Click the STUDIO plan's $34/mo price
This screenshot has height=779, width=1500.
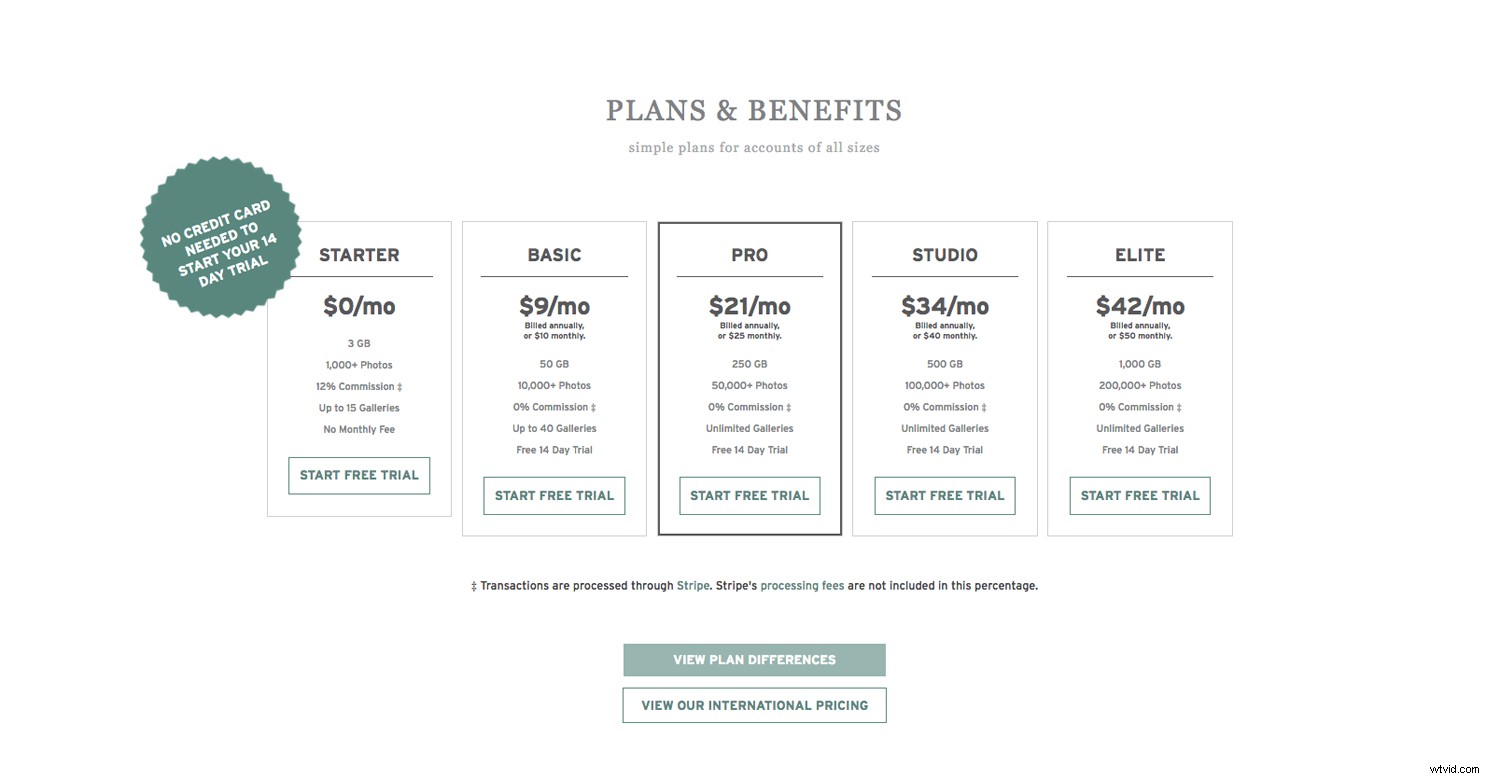tap(944, 306)
